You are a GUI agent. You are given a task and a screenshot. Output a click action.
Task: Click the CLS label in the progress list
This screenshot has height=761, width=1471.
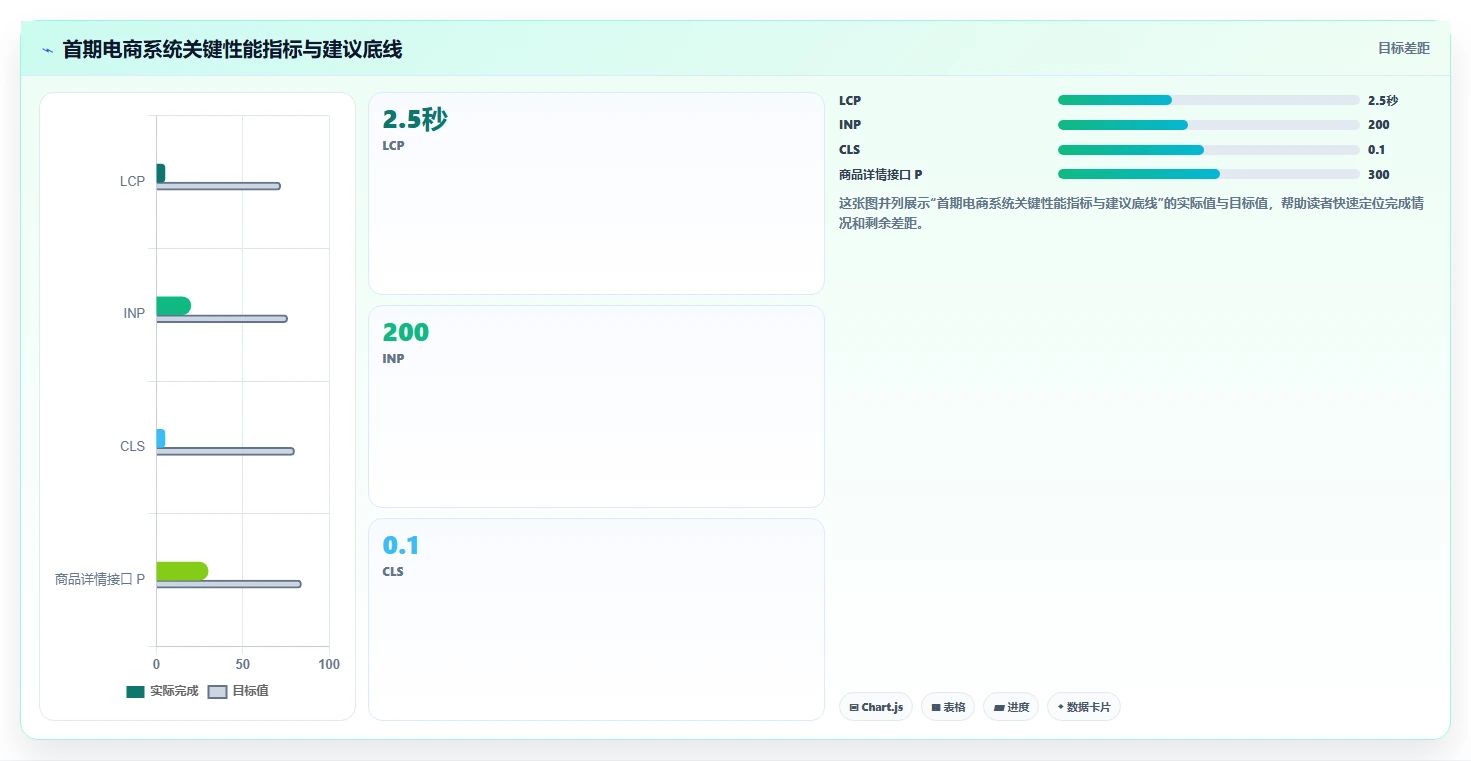pos(850,150)
